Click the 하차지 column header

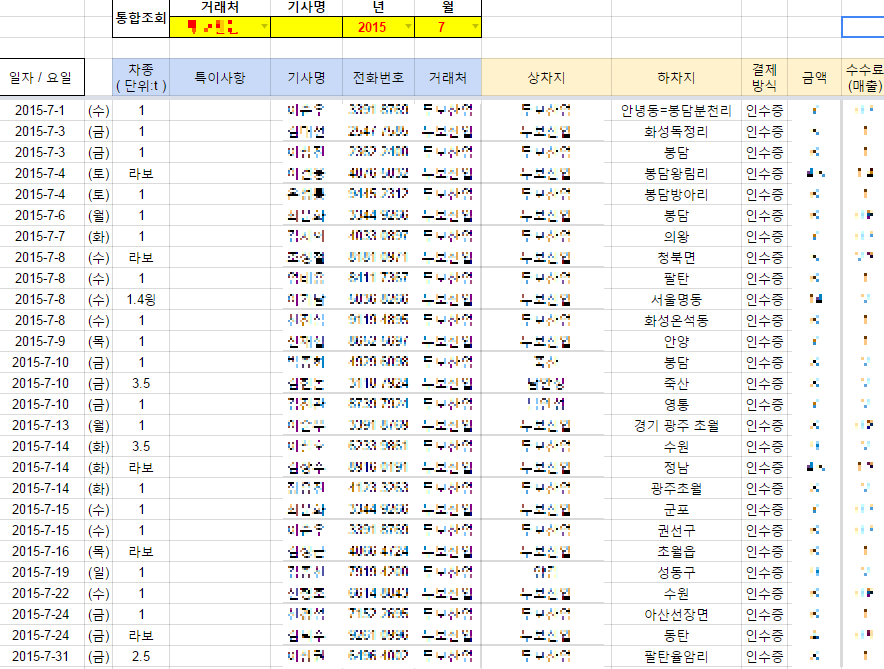[x=676, y=77]
